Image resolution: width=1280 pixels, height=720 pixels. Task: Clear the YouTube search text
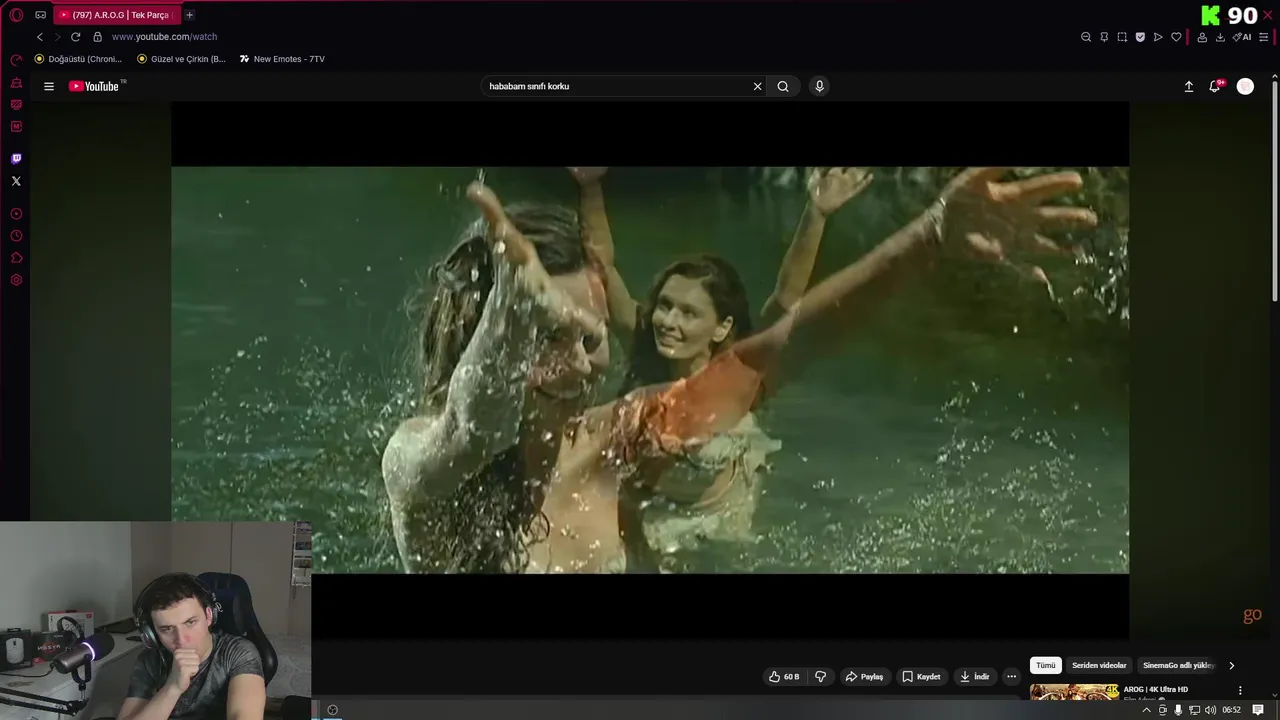tap(757, 86)
